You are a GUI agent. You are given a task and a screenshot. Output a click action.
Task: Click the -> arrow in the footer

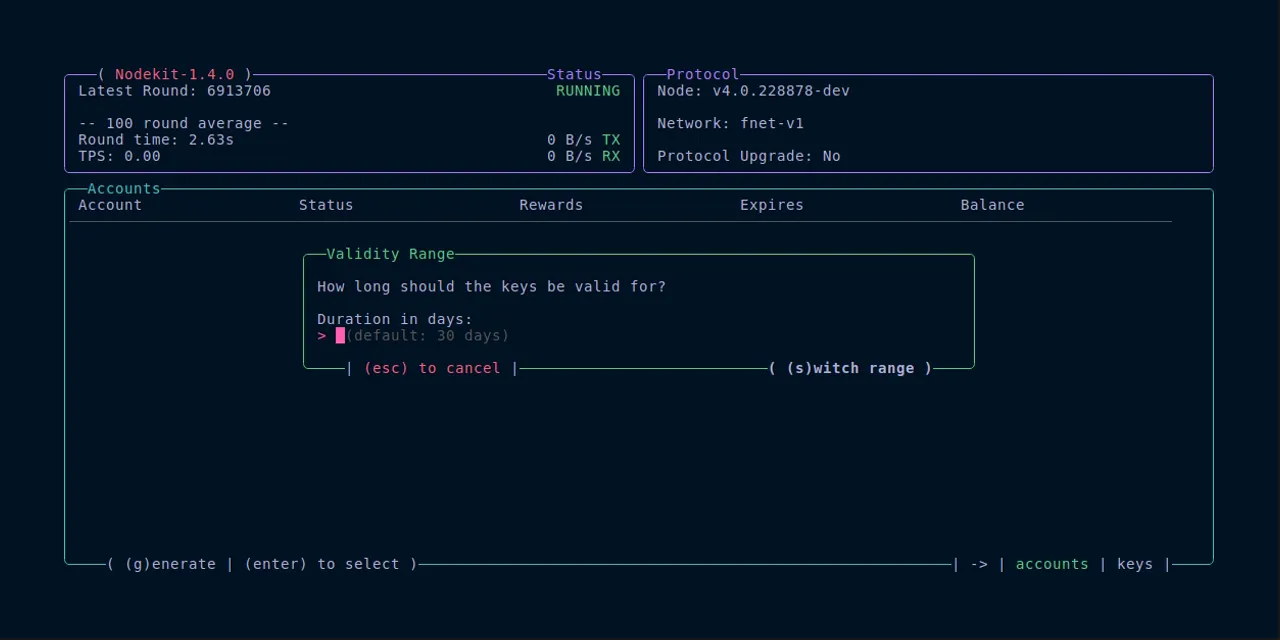979,565
